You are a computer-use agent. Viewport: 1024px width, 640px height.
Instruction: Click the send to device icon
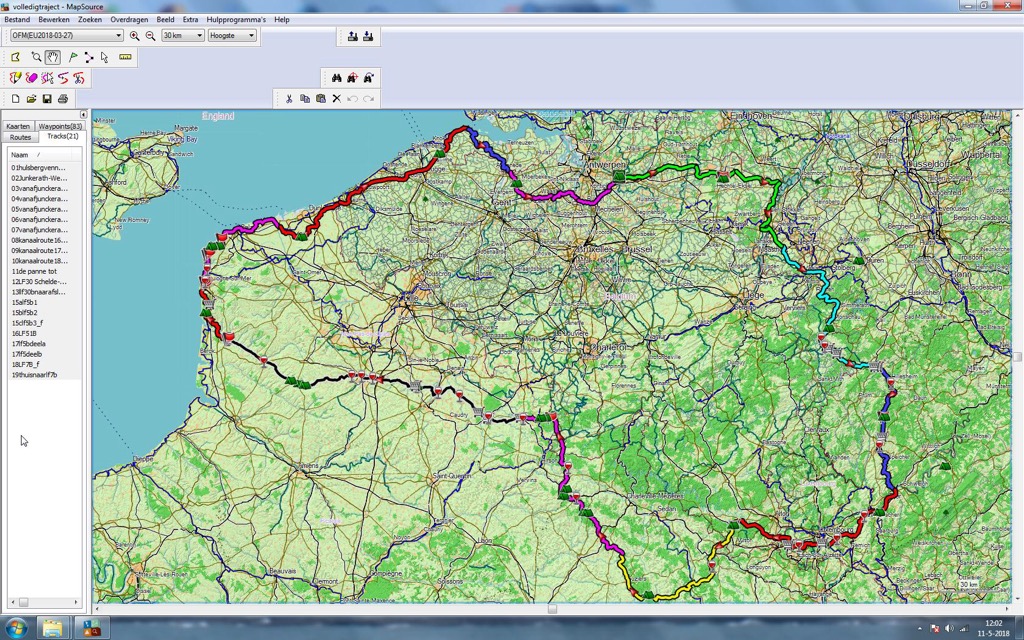tap(352, 36)
